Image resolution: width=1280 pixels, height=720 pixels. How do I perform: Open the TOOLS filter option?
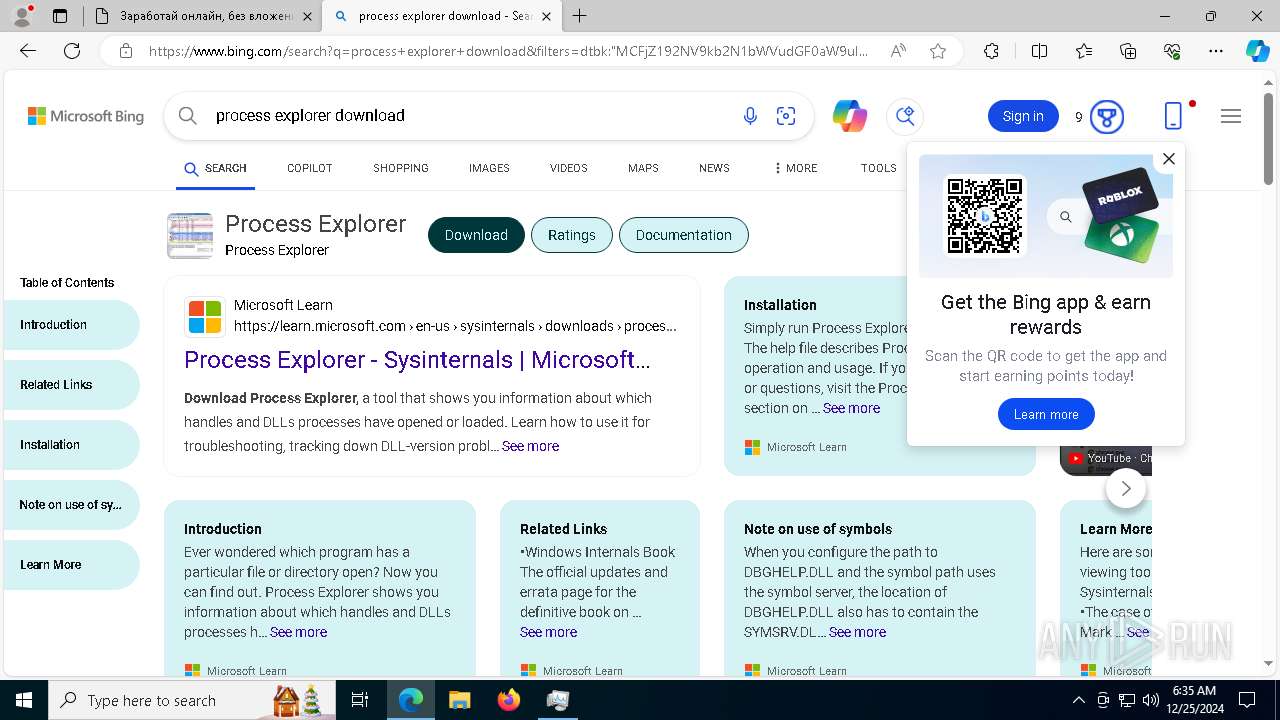[878, 168]
